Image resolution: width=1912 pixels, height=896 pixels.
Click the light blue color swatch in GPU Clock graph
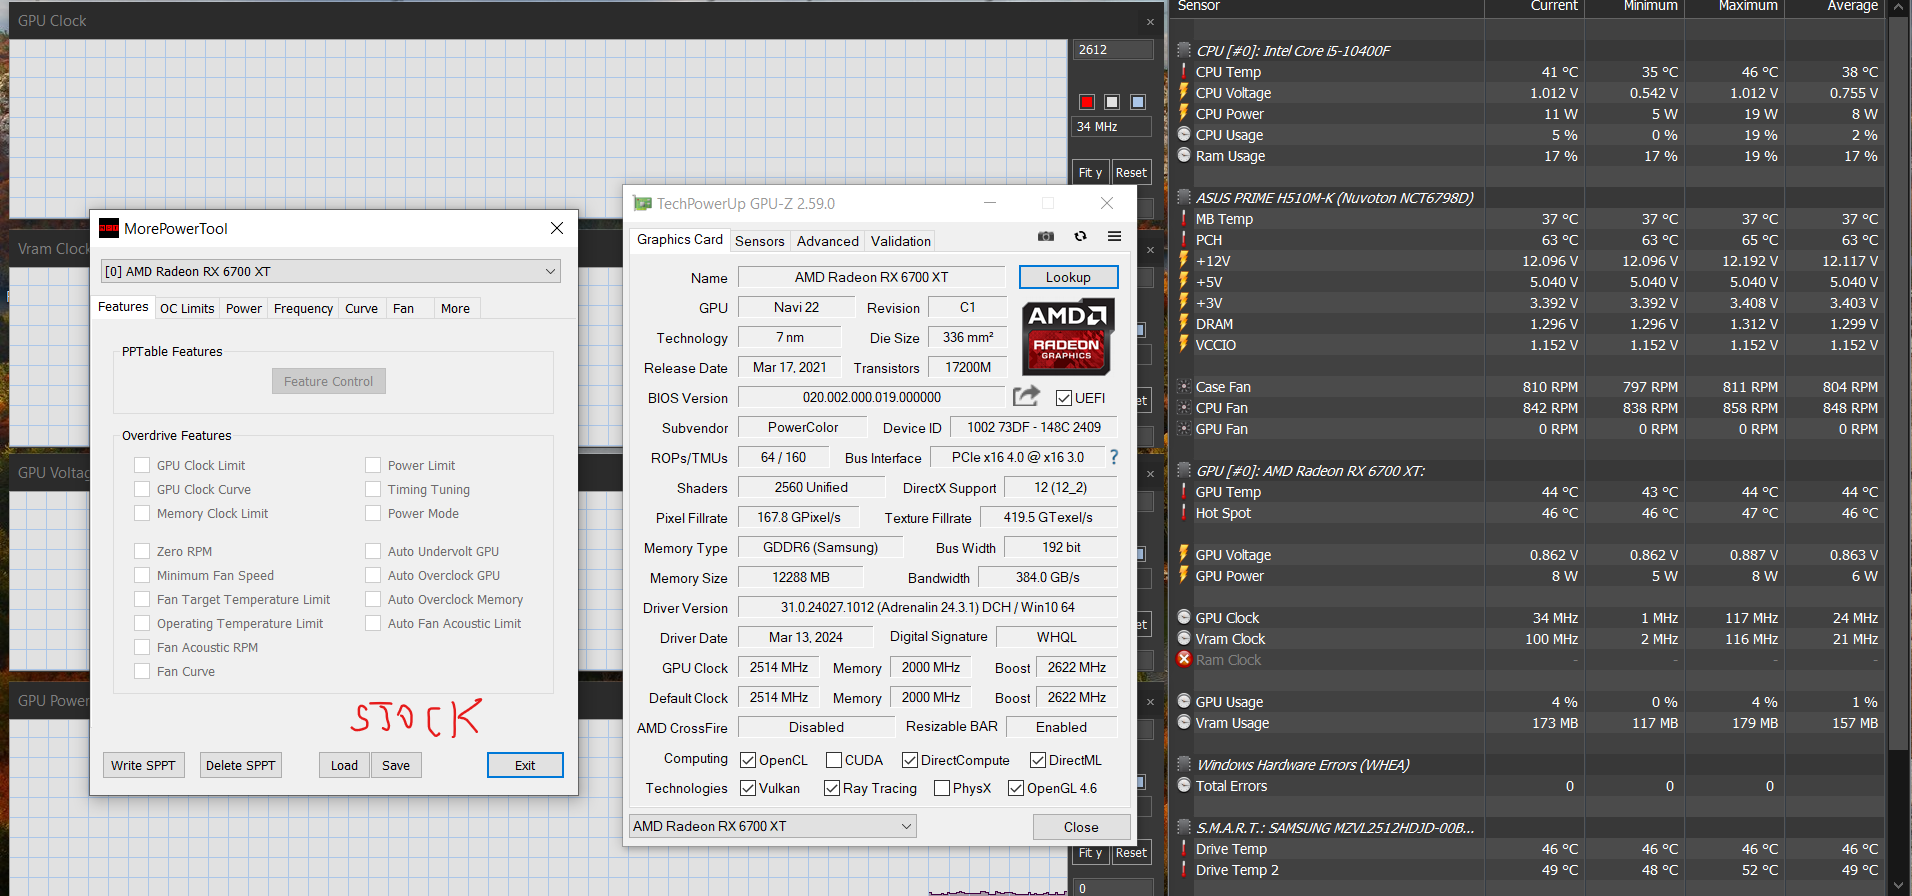click(x=1138, y=102)
